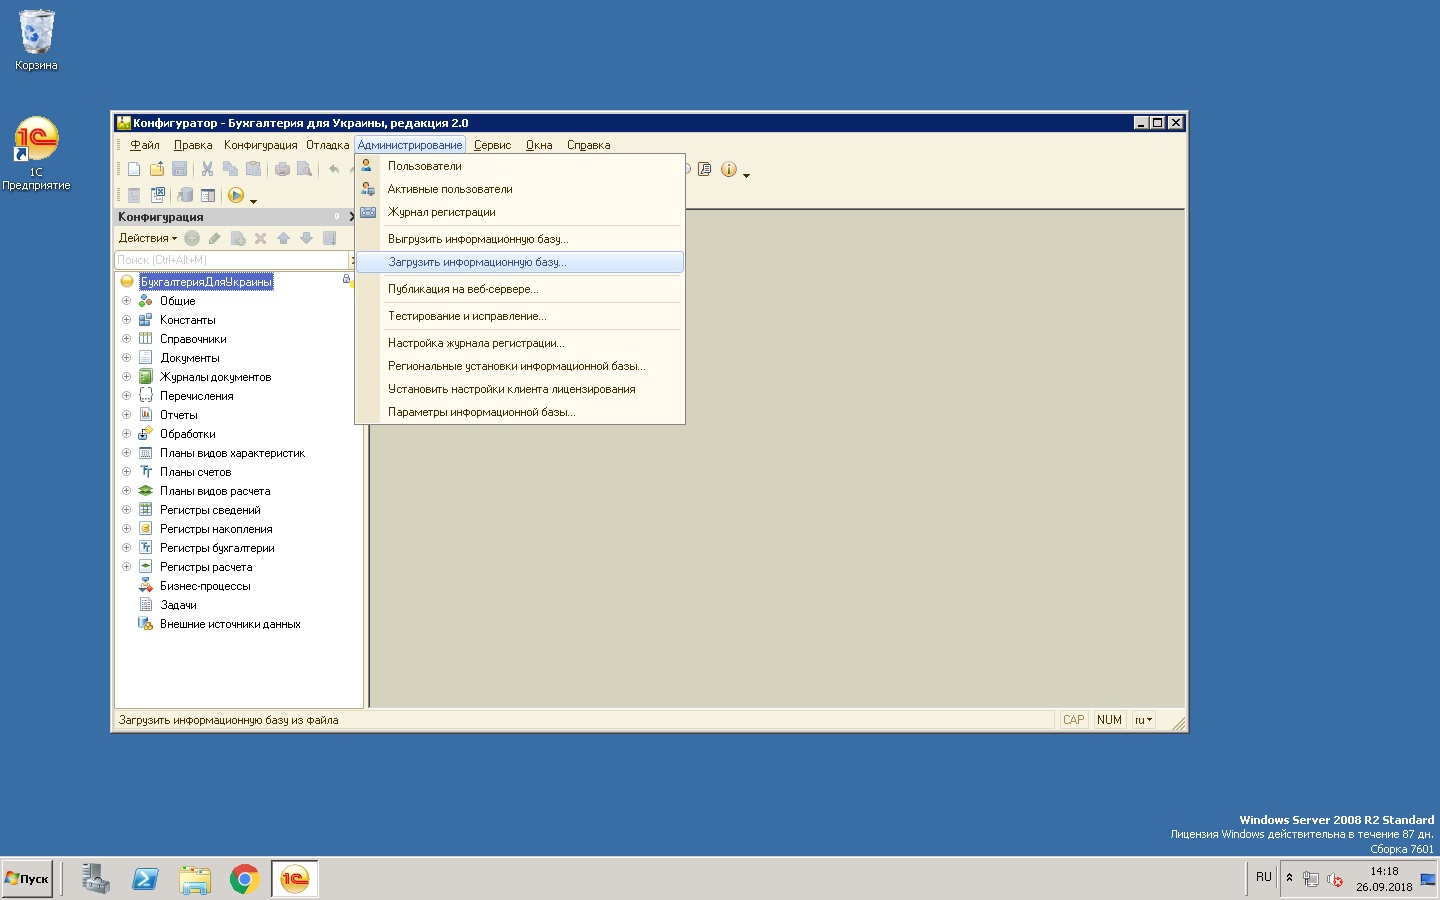Click the Undo arrow toolbar icon
Image resolution: width=1440 pixels, height=900 pixels.
[334, 169]
